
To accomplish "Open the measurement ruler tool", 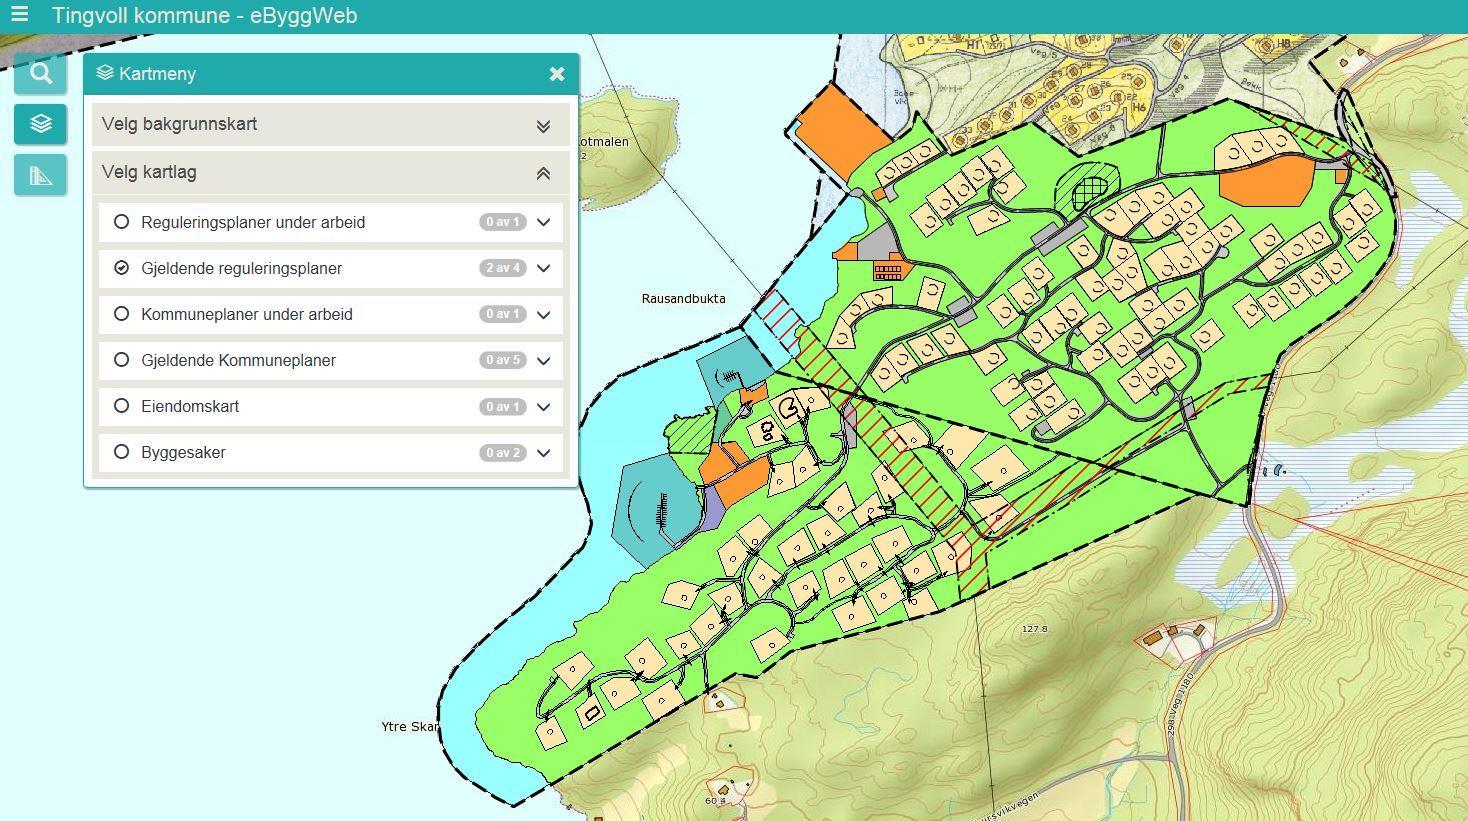I will coord(41,175).
